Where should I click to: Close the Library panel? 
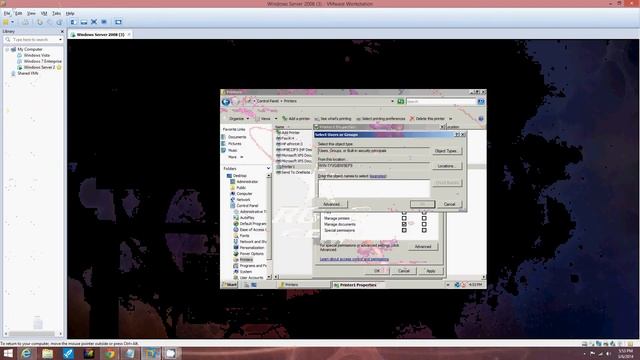click(x=62, y=31)
